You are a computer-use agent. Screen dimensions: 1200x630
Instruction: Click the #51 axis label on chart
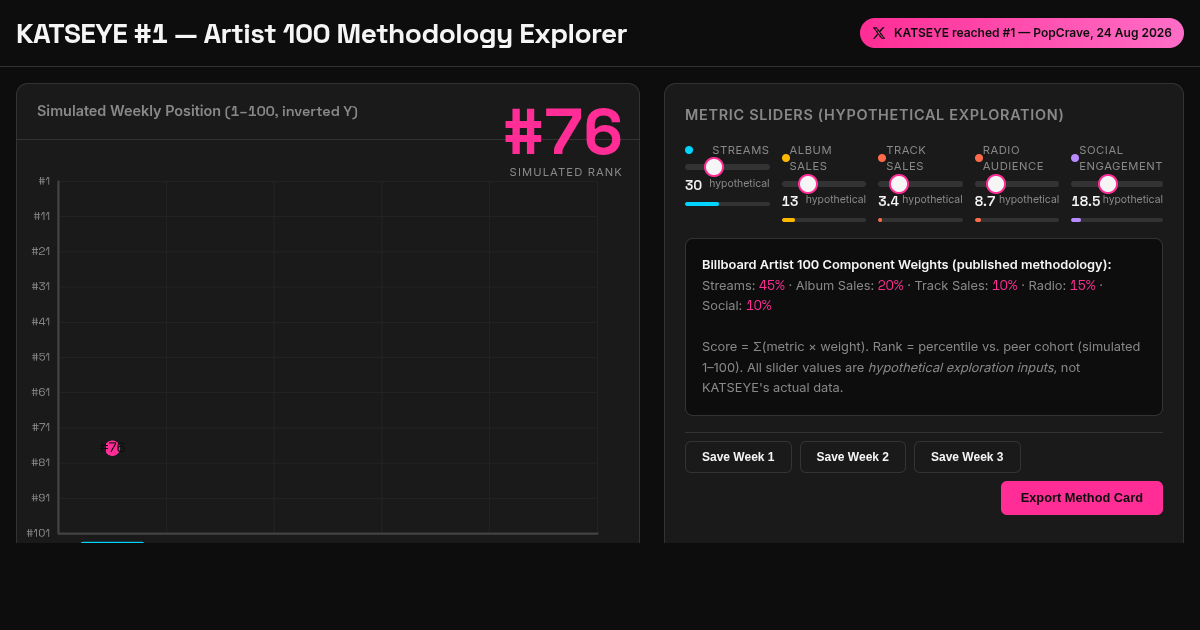pos(41,357)
